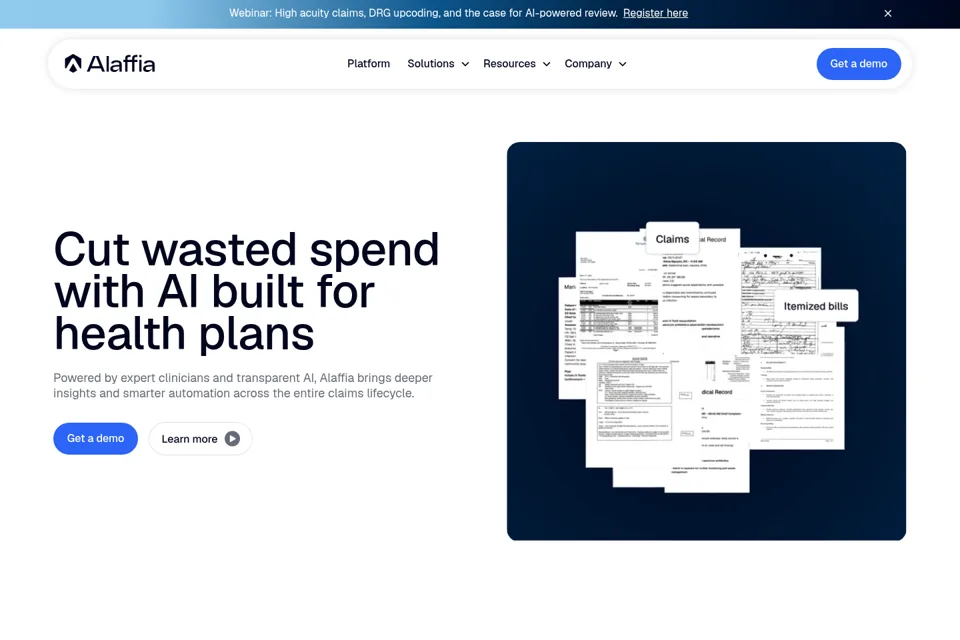Image resolution: width=960 pixels, height=640 pixels.
Task: Expand the Solutions dropdown chevron
Action: pos(465,64)
